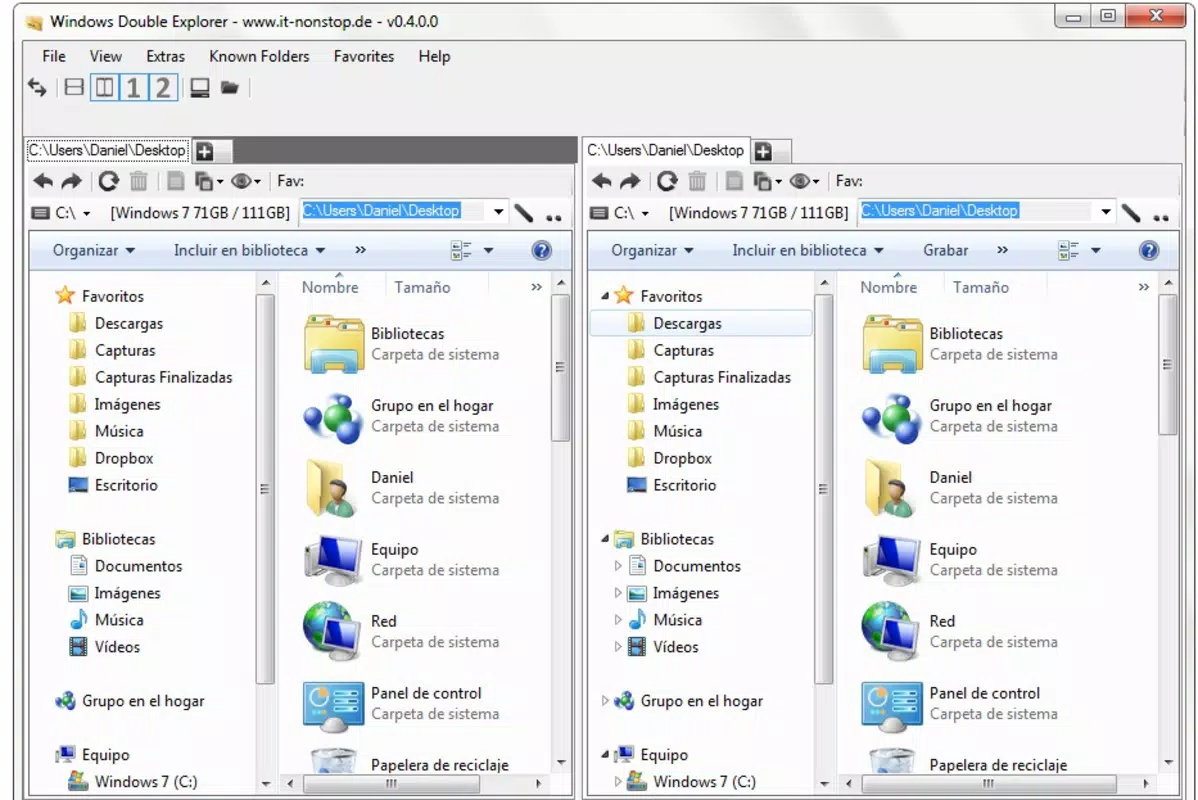Click the monitor icon in main toolbar
Screen dimensions: 1198x800
click(x=199, y=88)
